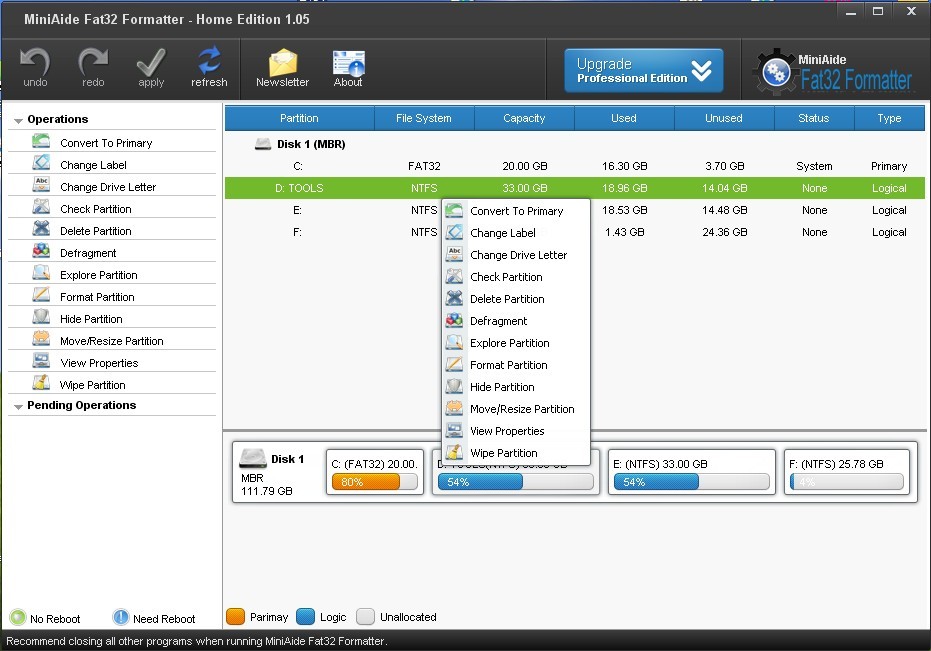Click Format Partition text in Operations list

97,297
